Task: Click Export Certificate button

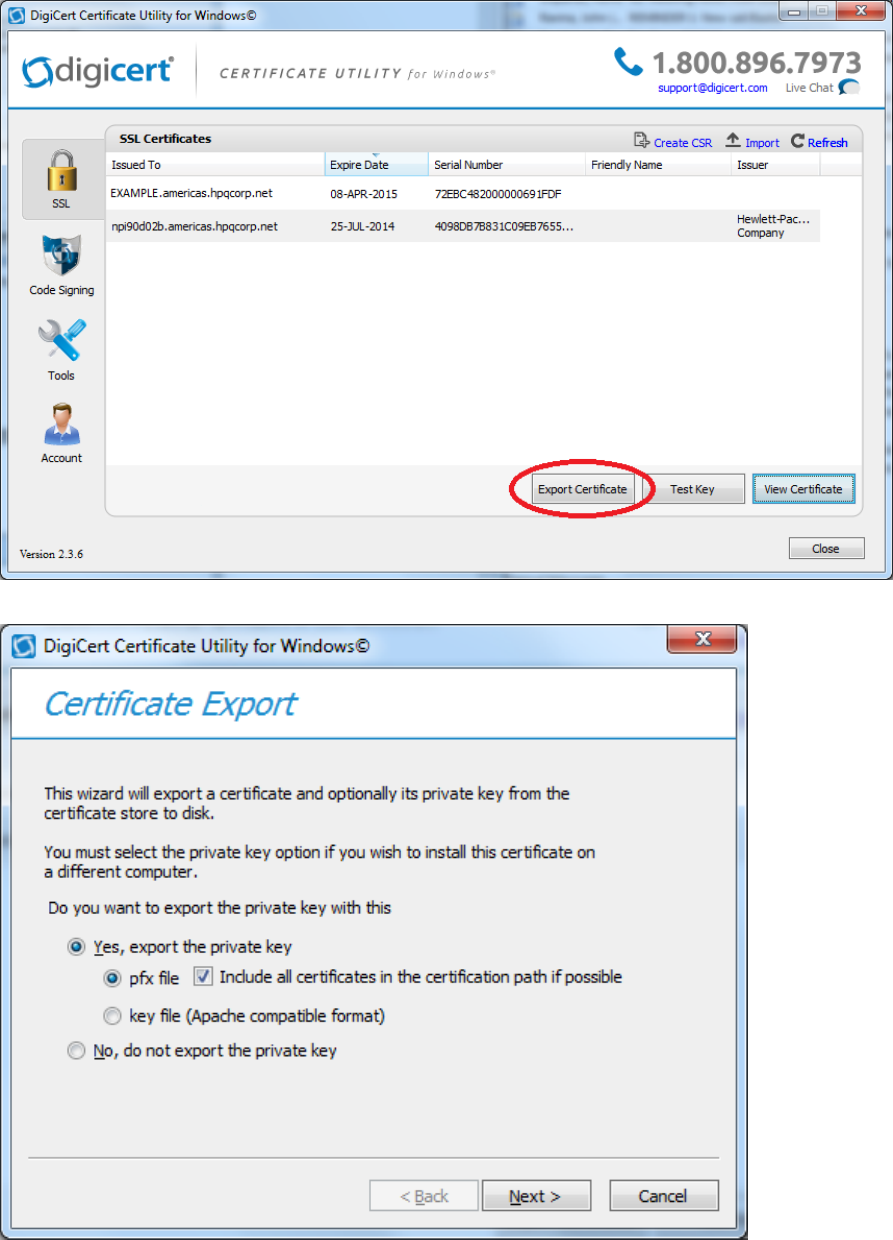Action: click(582, 489)
